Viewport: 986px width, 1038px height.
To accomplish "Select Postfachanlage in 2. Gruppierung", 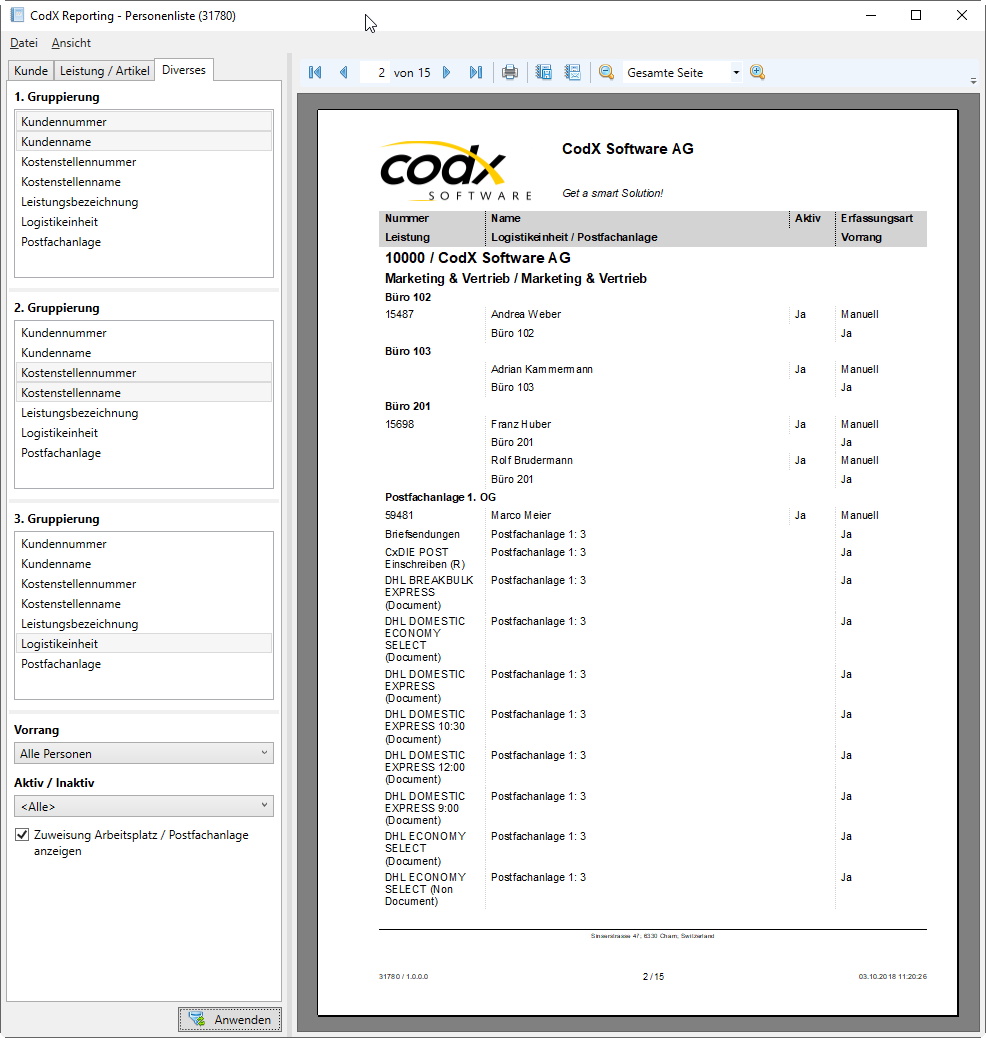I will (x=144, y=453).
